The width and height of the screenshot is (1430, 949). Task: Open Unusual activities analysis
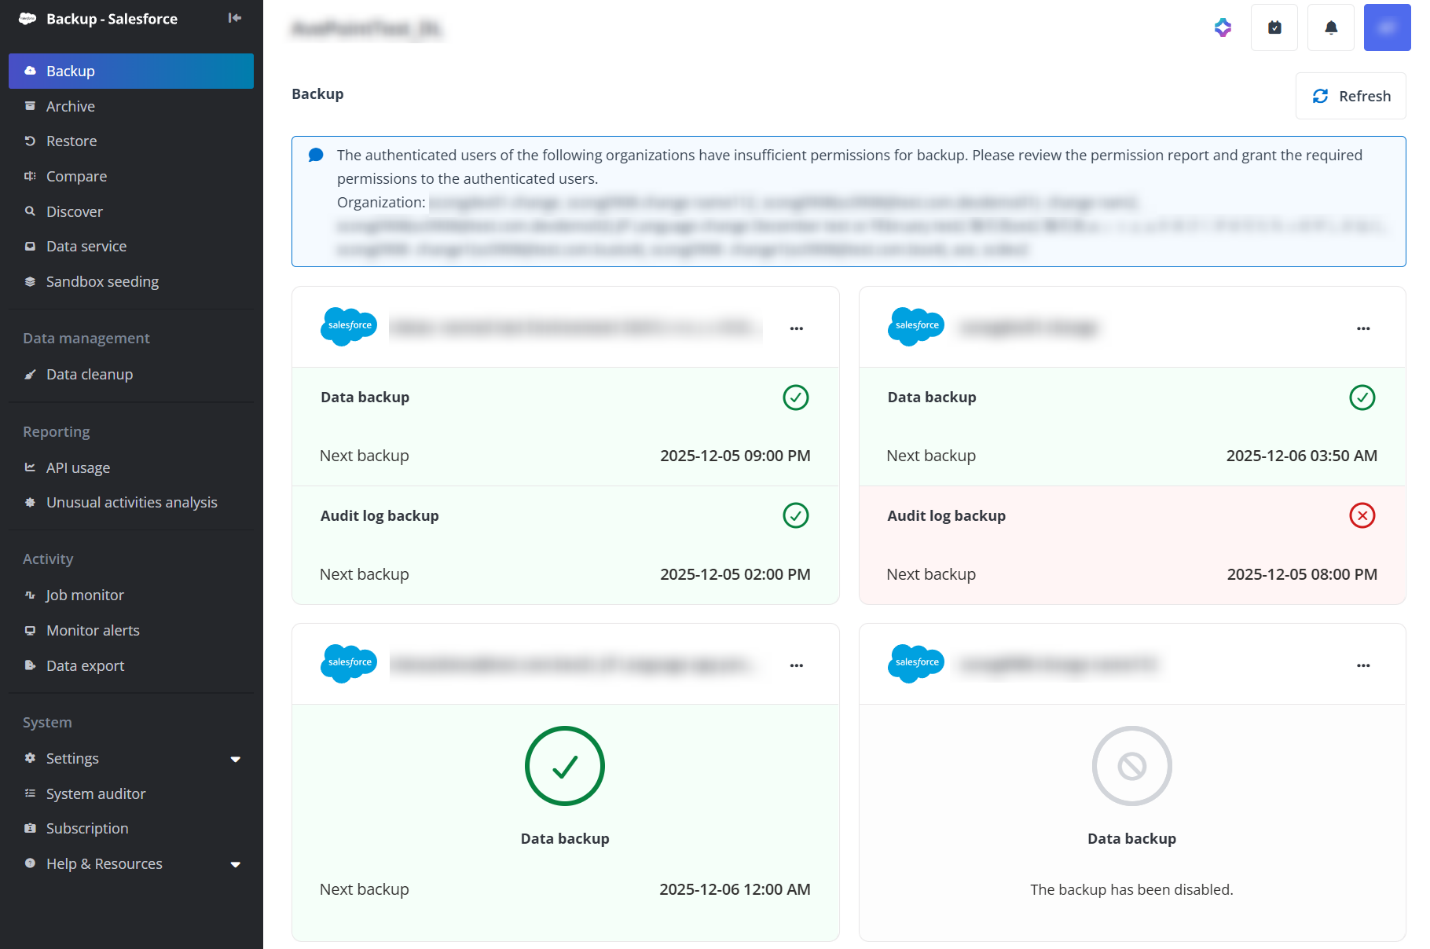[x=131, y=502]
